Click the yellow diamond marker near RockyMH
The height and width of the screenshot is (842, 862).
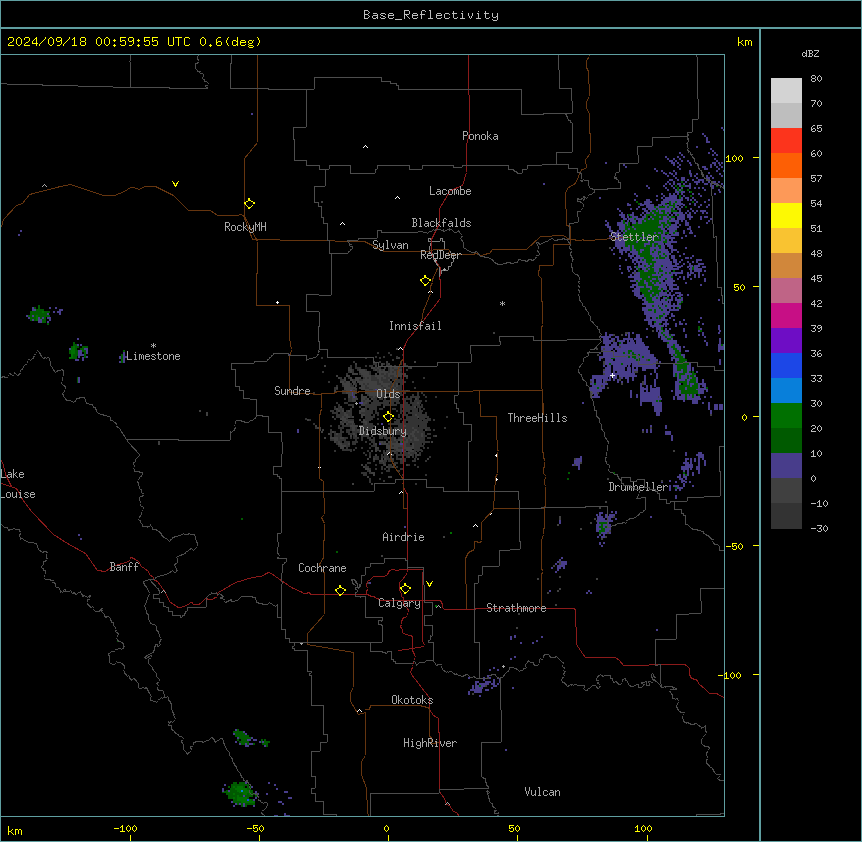(x=250, y=204)
